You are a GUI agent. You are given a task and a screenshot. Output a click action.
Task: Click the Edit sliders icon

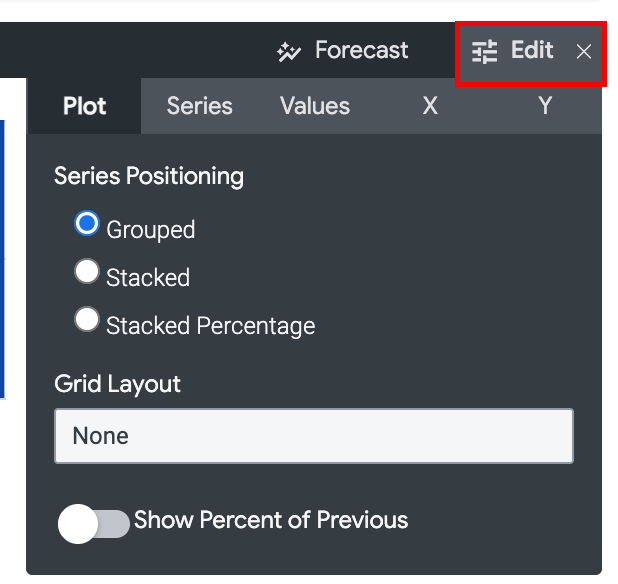point(485,52)
